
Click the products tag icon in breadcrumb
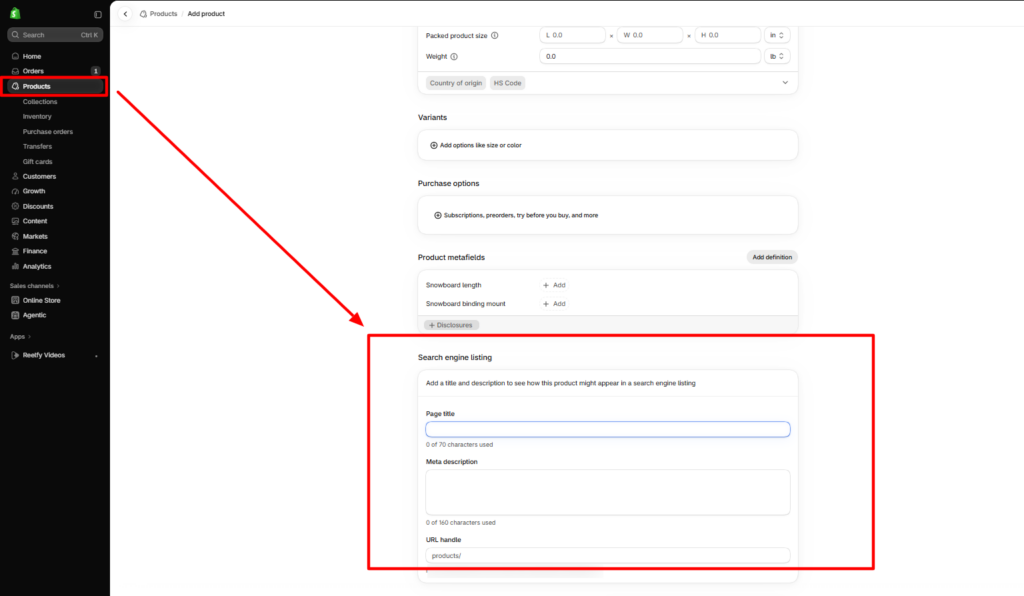tap(143, 14)
